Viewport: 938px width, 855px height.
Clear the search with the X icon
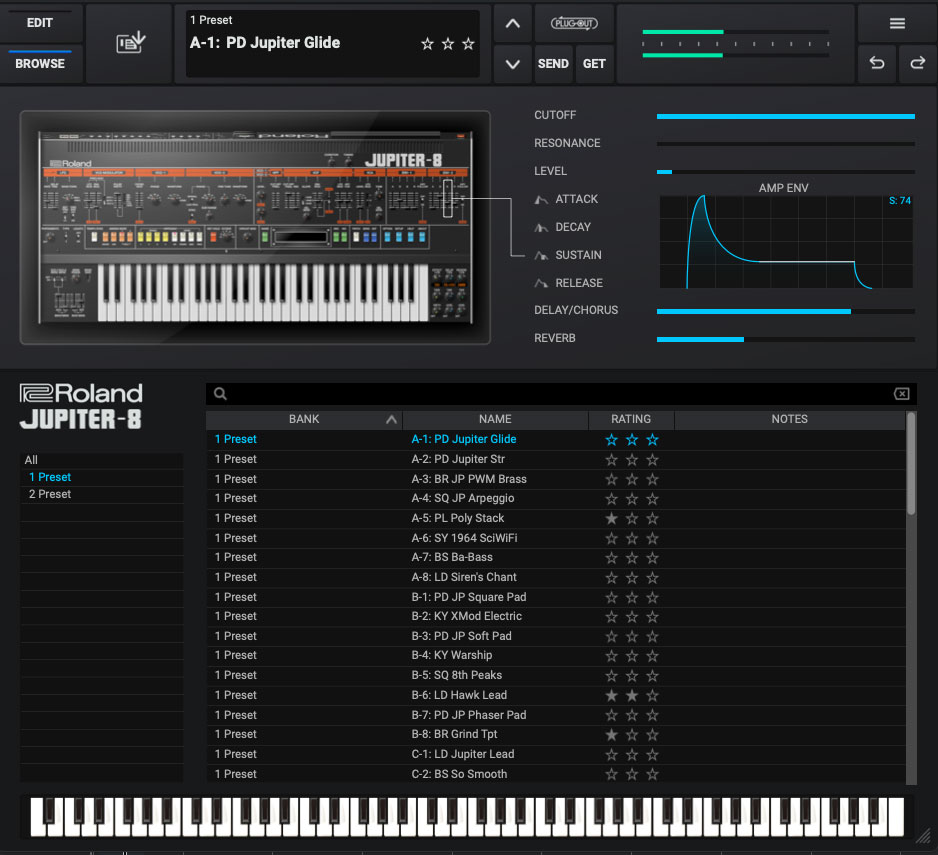click(x=902, y=394)
